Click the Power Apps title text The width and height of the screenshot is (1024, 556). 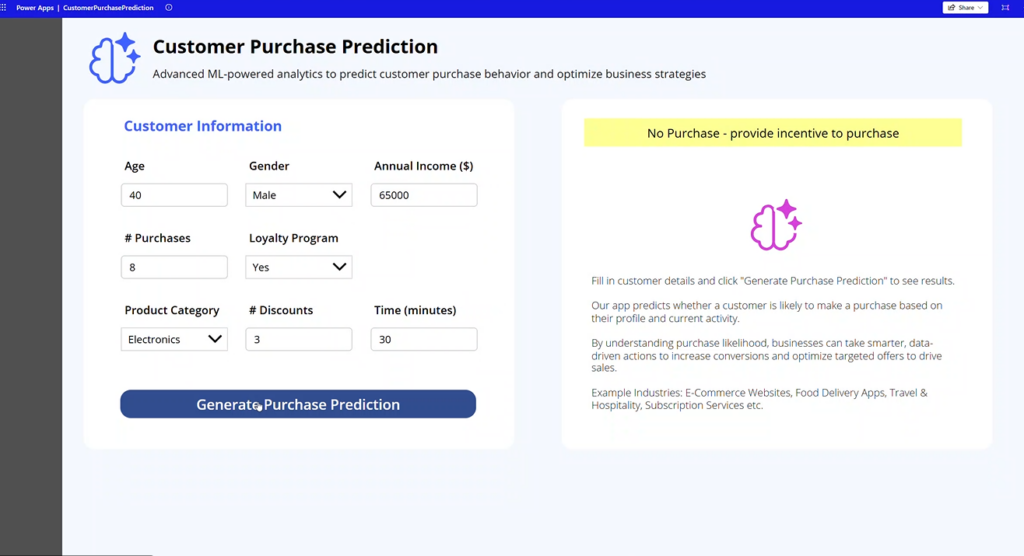(34, 8)
